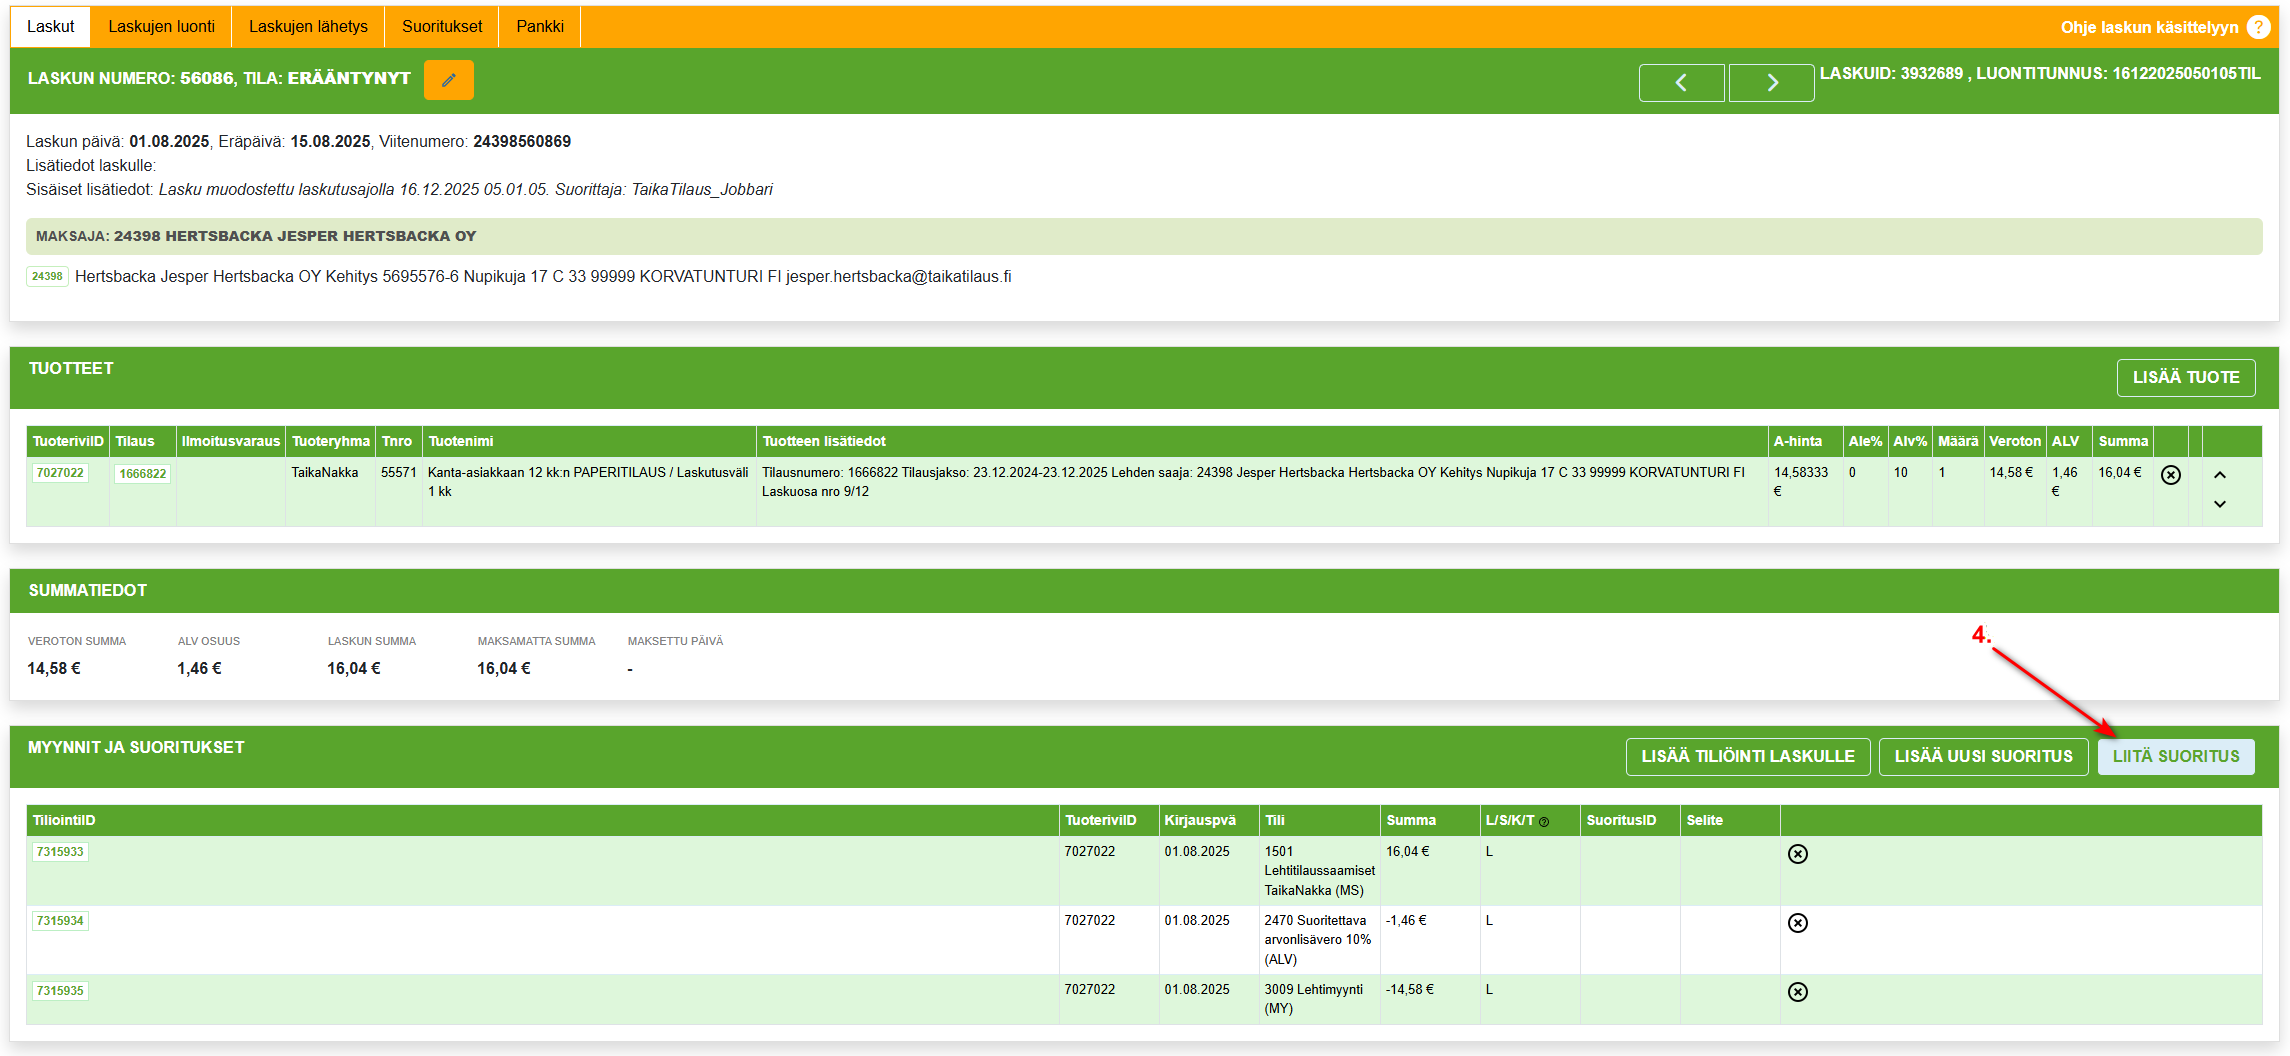Delete posting 7315934 using the X icon
The height and width of the screenshot is (1056, 2290).
pyautogui.click(x=1797, y=923)
